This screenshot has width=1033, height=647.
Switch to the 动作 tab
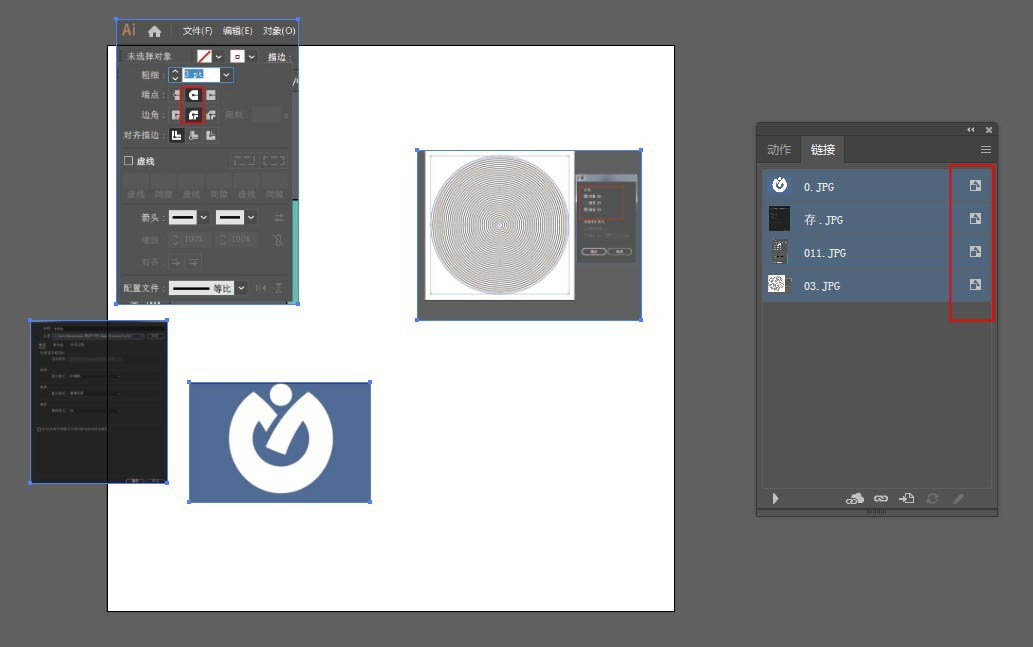pyautogui.click(x=779, y=150)
